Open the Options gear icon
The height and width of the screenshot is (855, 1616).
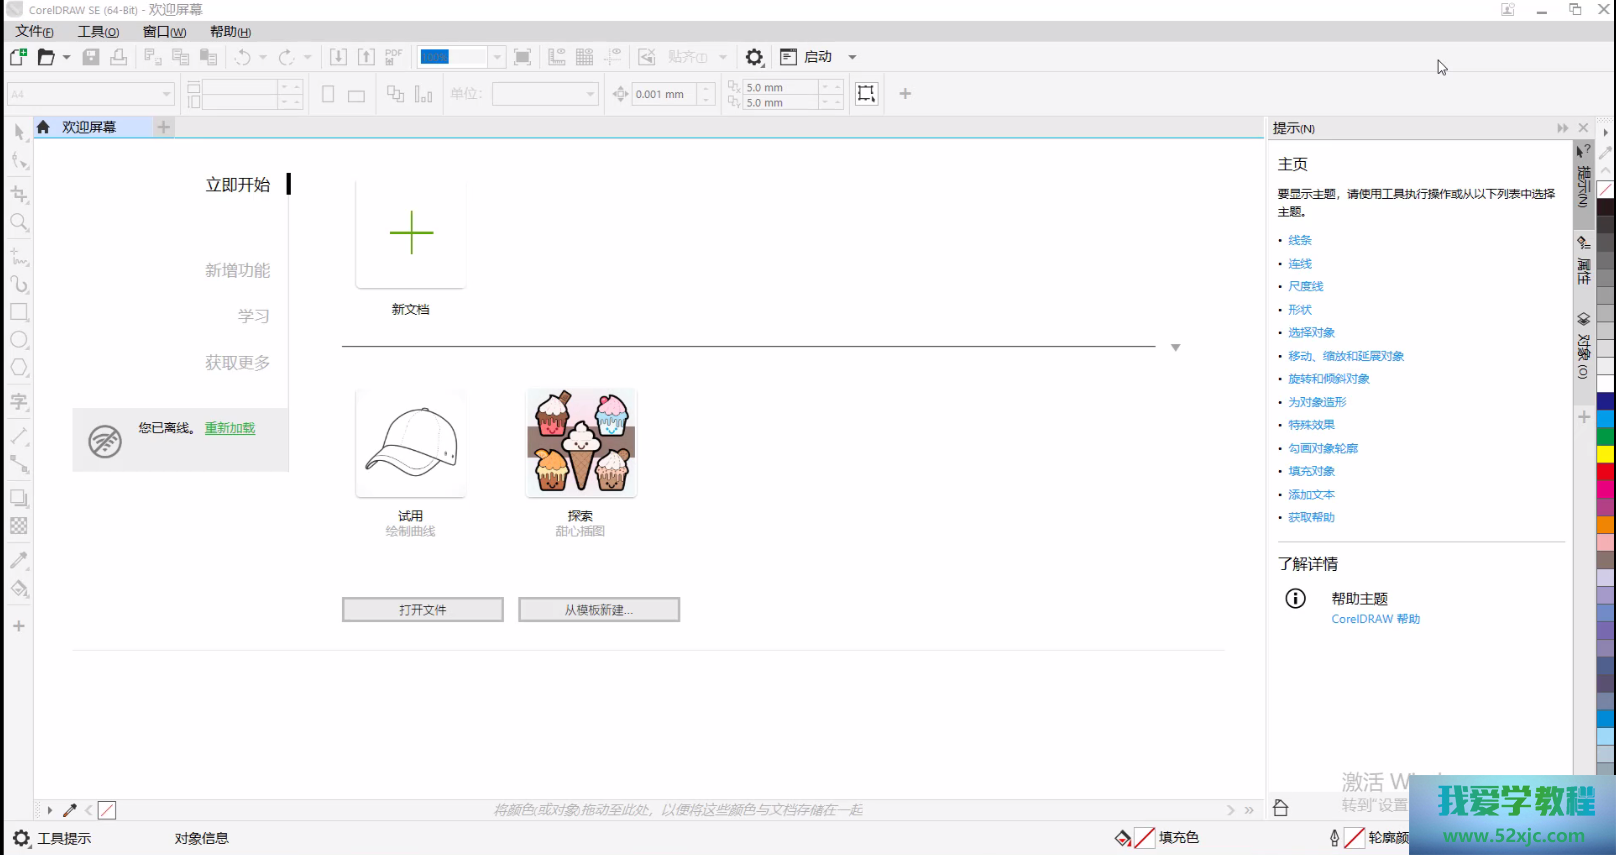point(755,57)
